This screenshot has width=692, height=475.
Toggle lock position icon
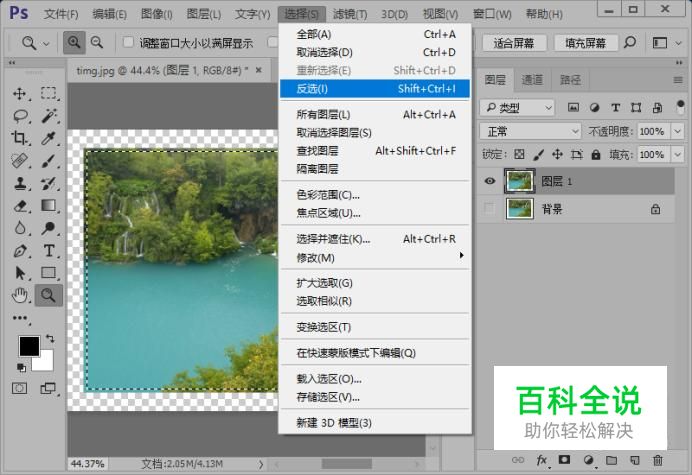pos(557,154)
